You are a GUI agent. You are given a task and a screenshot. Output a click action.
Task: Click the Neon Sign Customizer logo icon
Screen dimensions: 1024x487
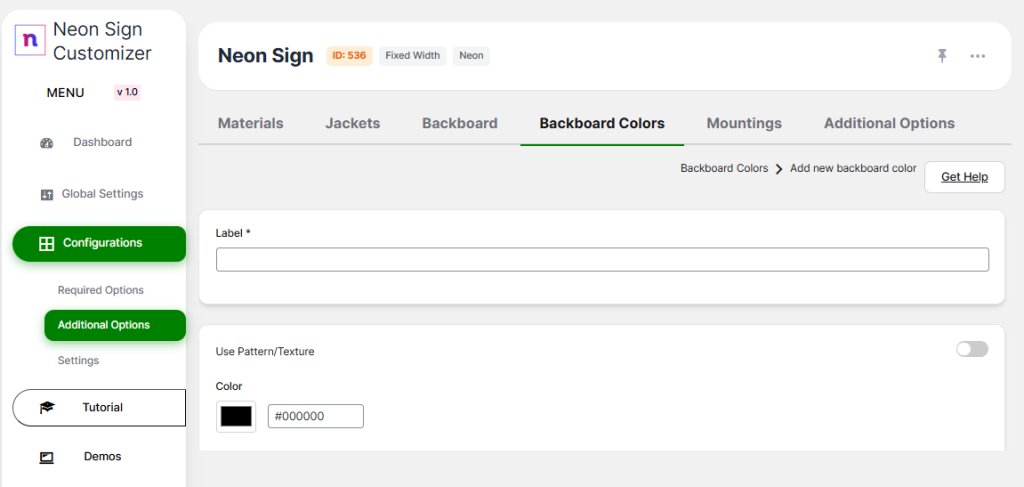(29, 40)
